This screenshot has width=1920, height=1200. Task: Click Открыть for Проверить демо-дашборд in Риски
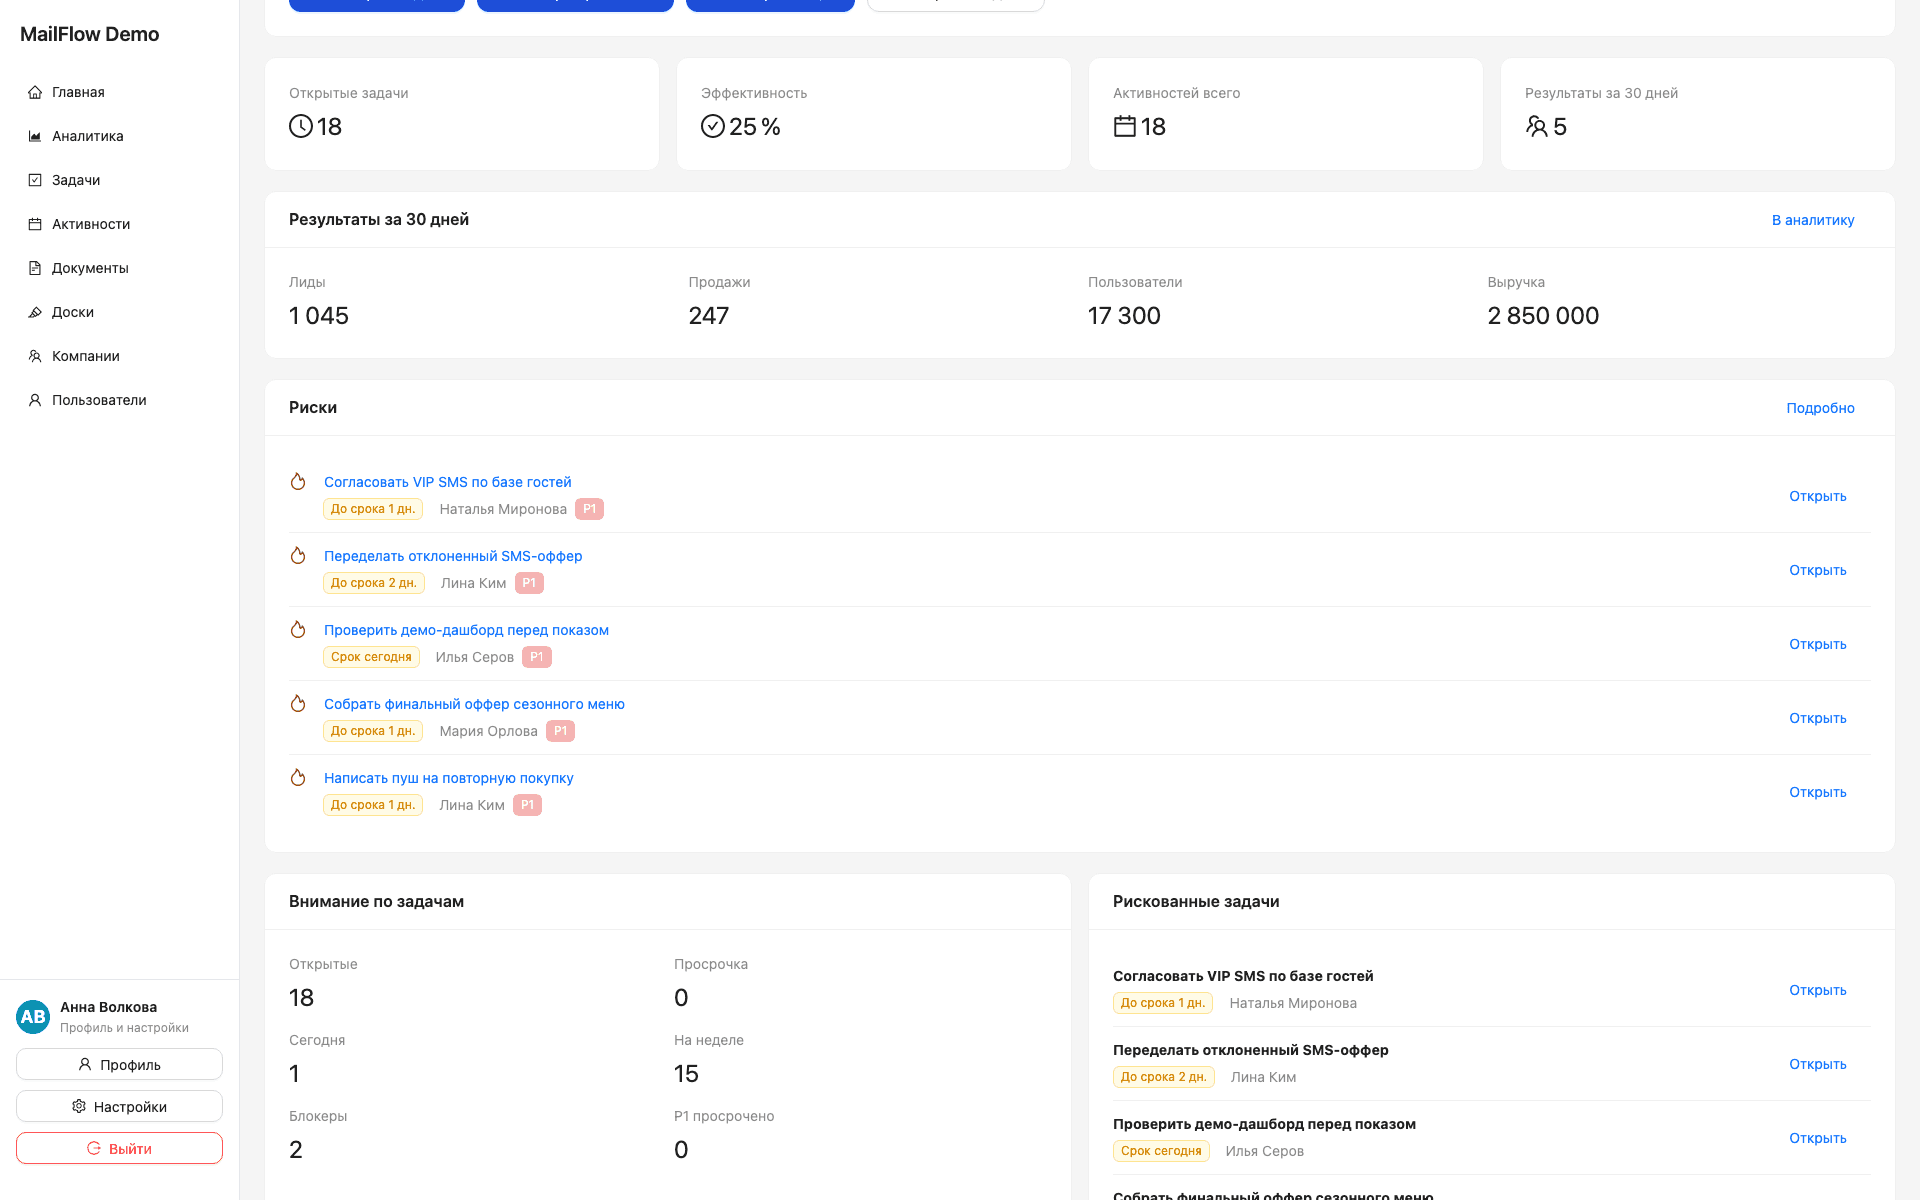[1817, 644]
